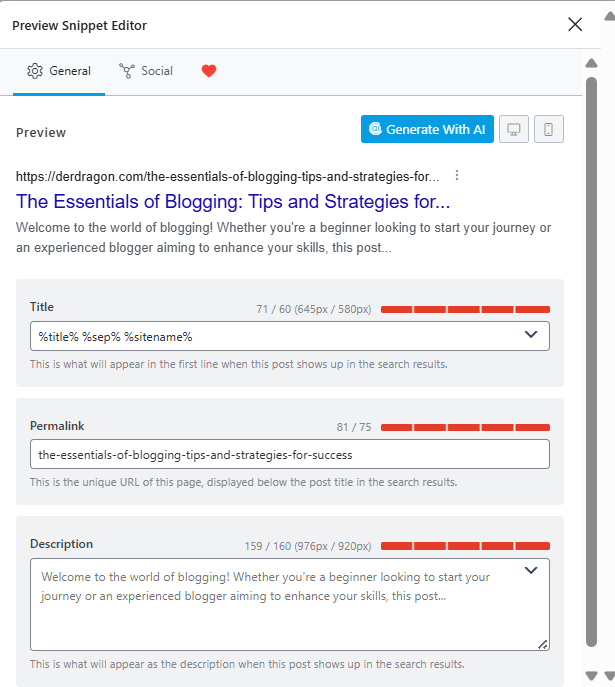Expand the Title variables dropdown
This screenshot has width=615, height=687.
click(x=531, y=335)
